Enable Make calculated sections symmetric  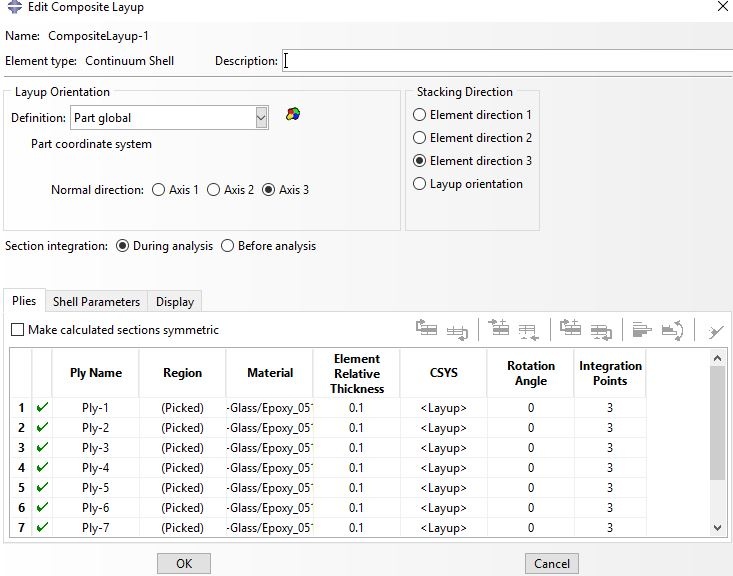click(x=17, y=330)
